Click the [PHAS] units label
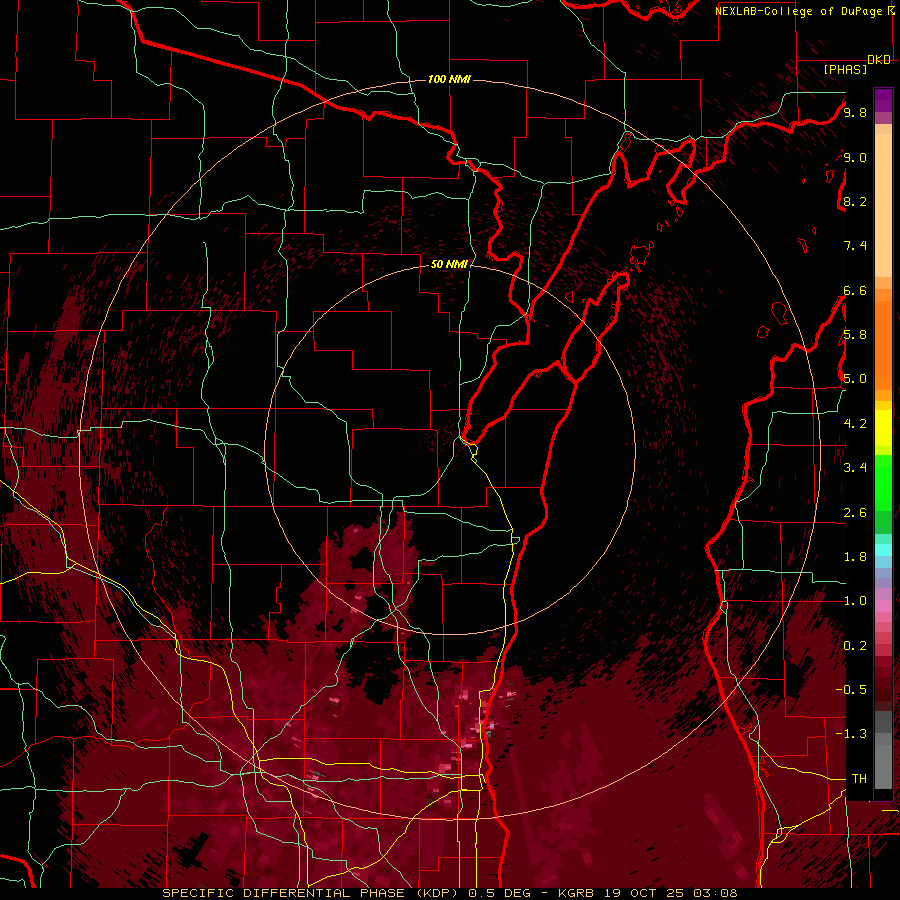The height and width of the screenshot is (900, 900). tap(845, 69)
